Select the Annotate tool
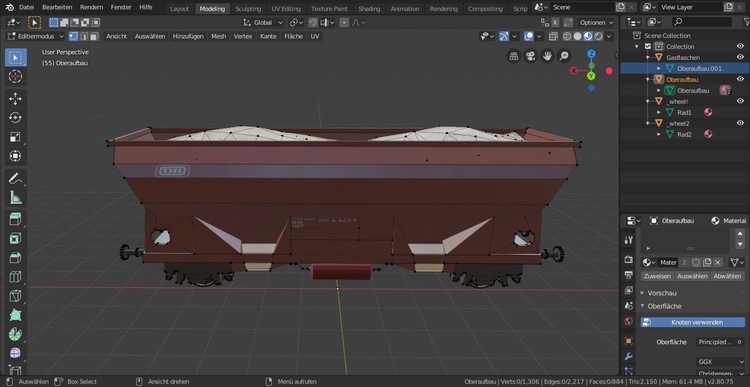This screenshot has height=387, width=750. (x=16, y=179)
